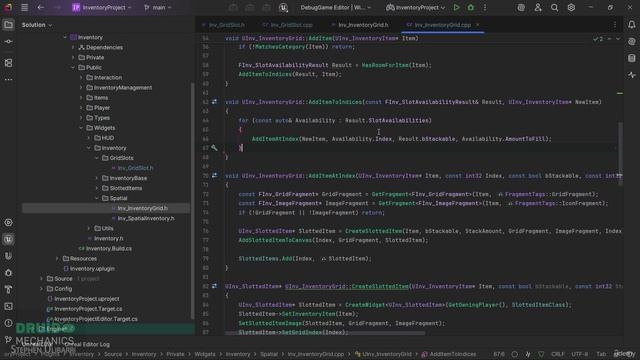This screenshot has width=640, height=360.
Task: Expand the HUD folder
Action: point(89,138)
